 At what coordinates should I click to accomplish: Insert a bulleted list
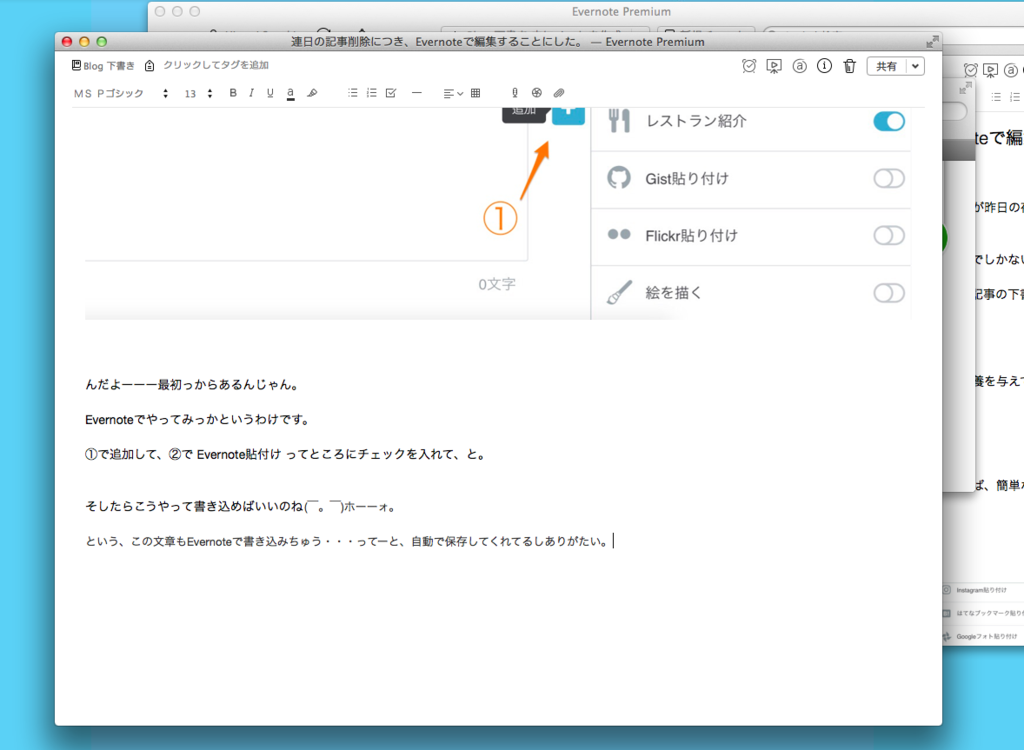tap(353, 93)
